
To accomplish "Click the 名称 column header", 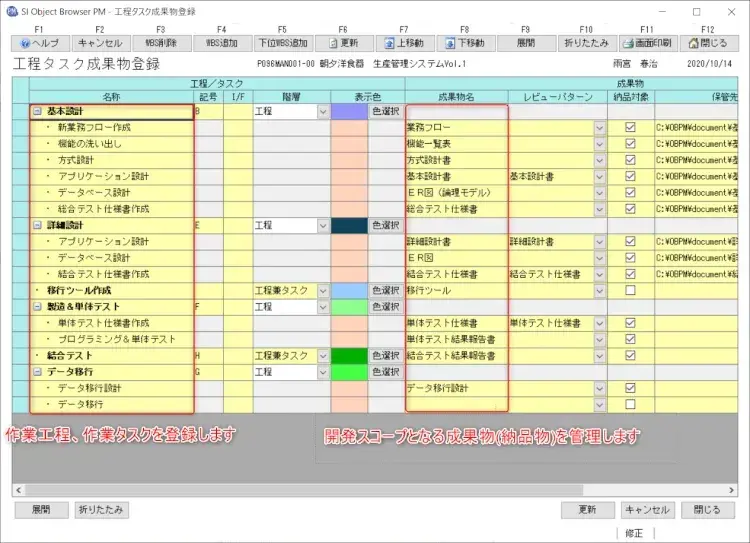I will [111, 97].
